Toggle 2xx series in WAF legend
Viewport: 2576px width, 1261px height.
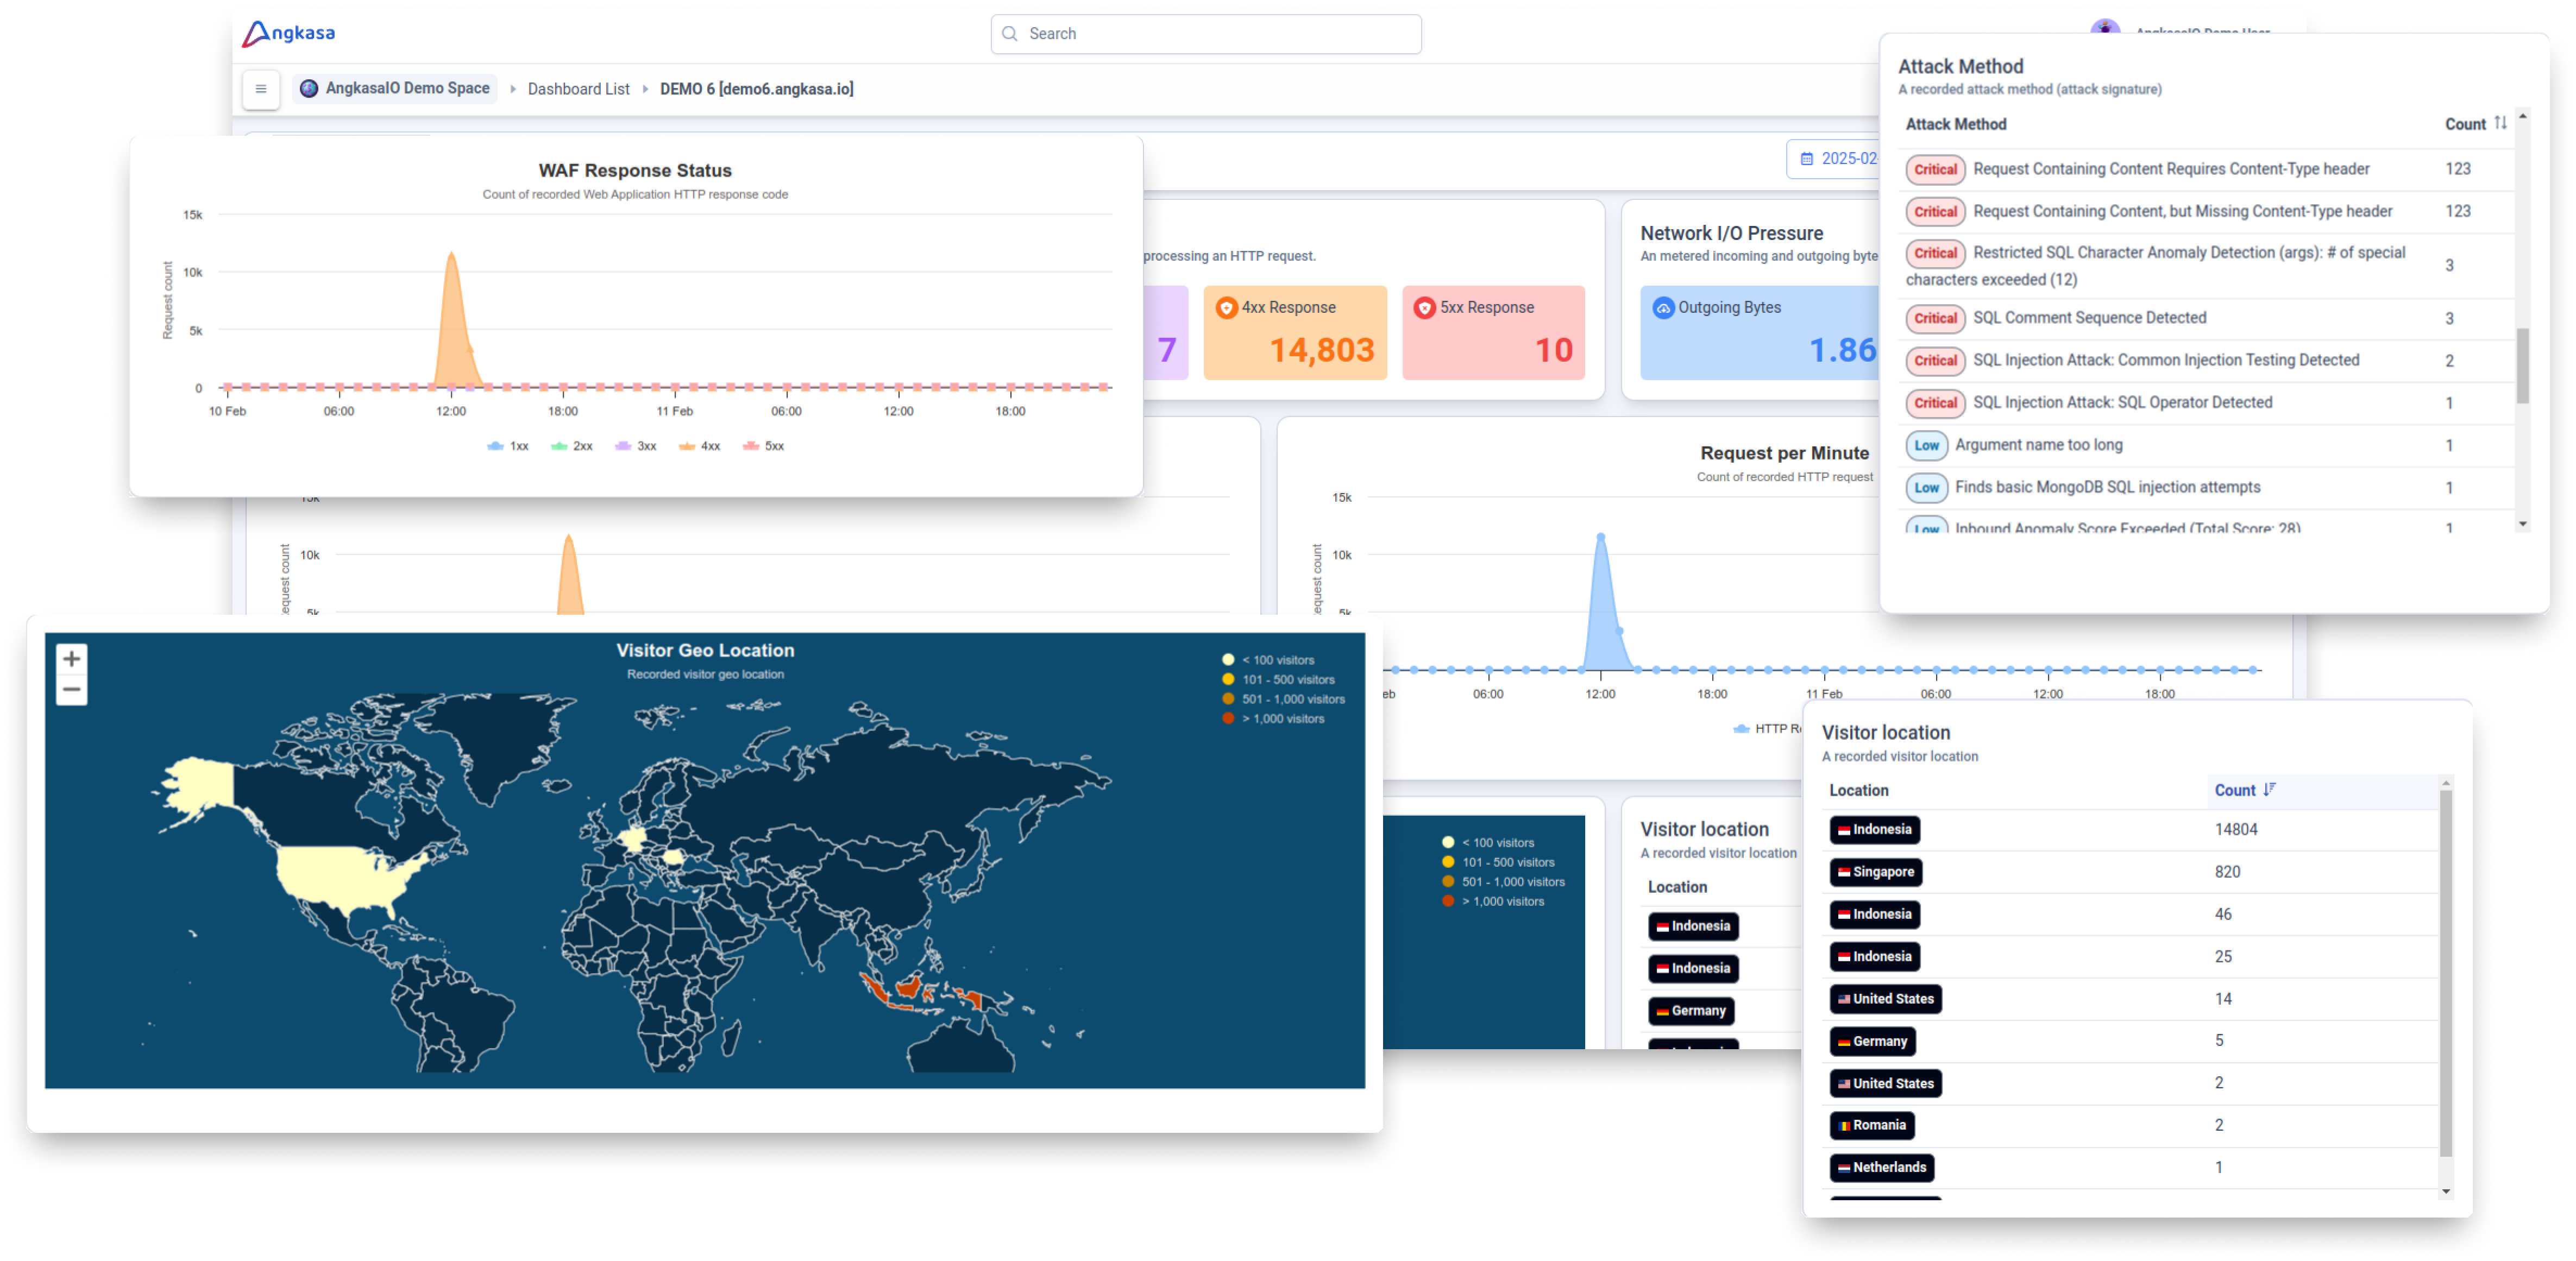tap(572, 447)
